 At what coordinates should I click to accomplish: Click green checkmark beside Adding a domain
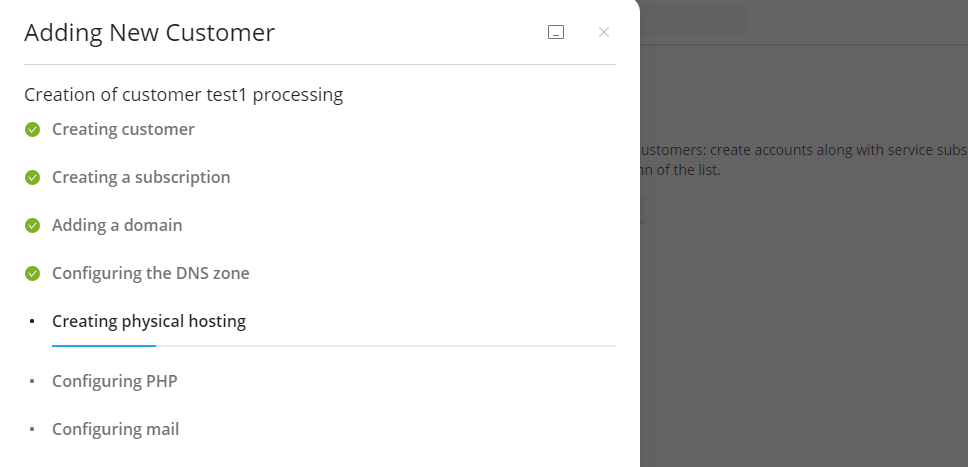(x=33, y=225)
